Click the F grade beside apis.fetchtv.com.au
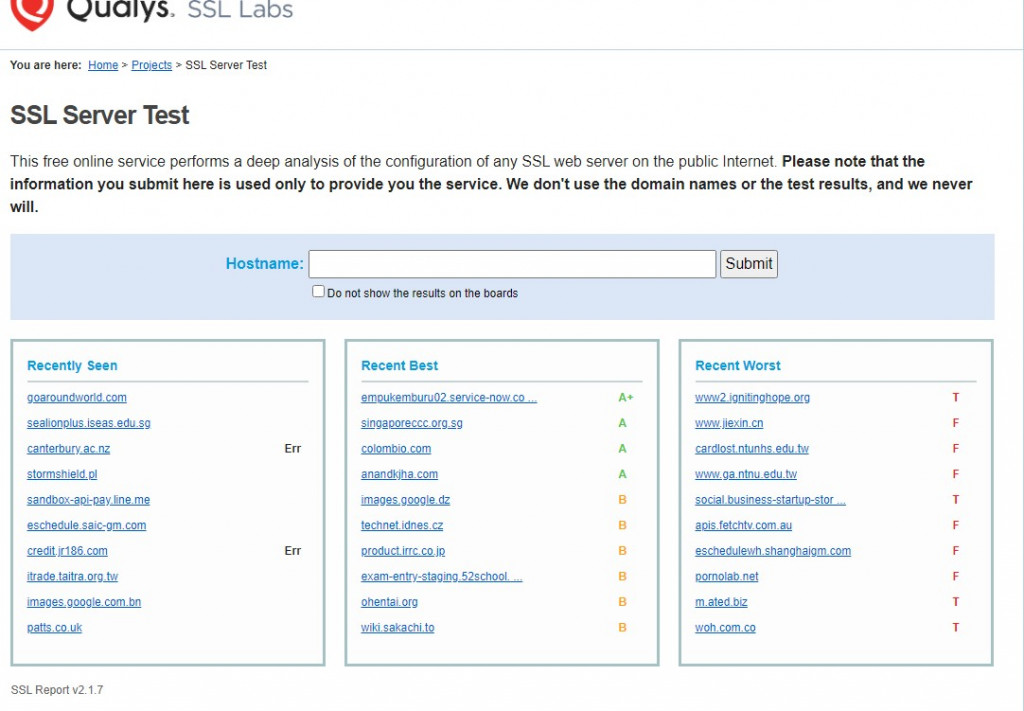Viewport: 1024px width, 711px height. [x=955, y=525]
